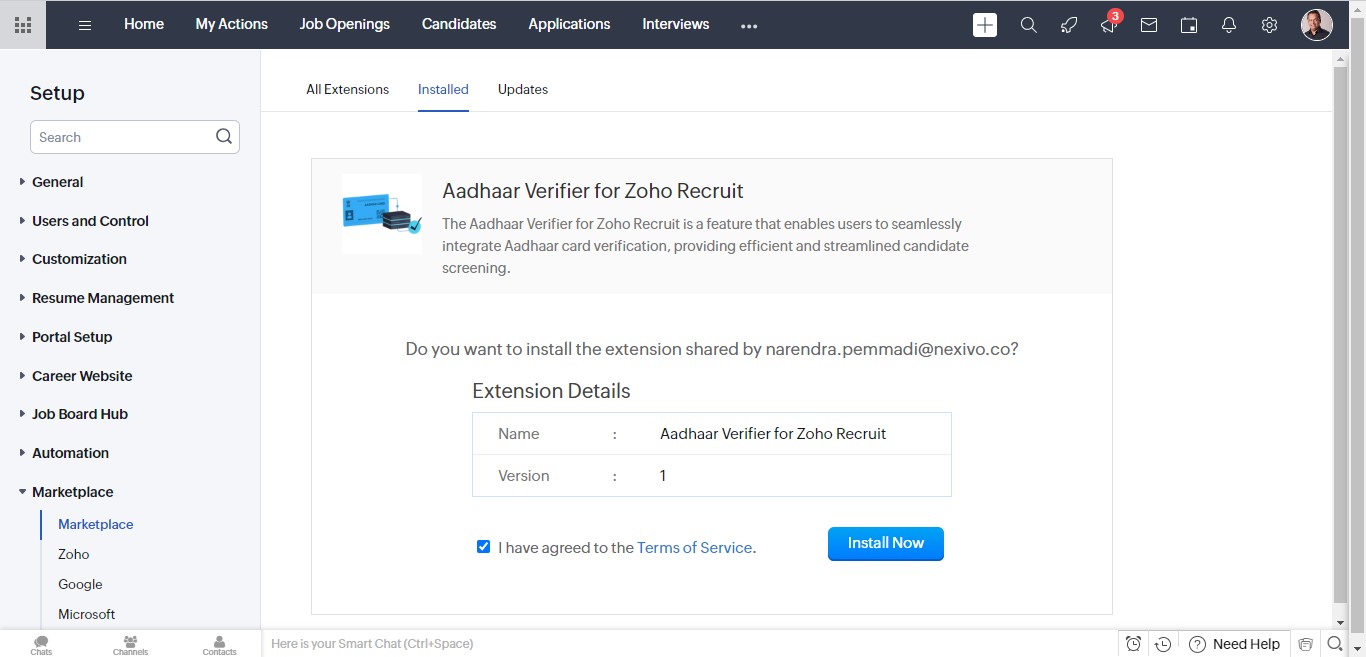Expand the Automation section
This screenshot has height=657, width=1366.
click(x=63, y=453)
